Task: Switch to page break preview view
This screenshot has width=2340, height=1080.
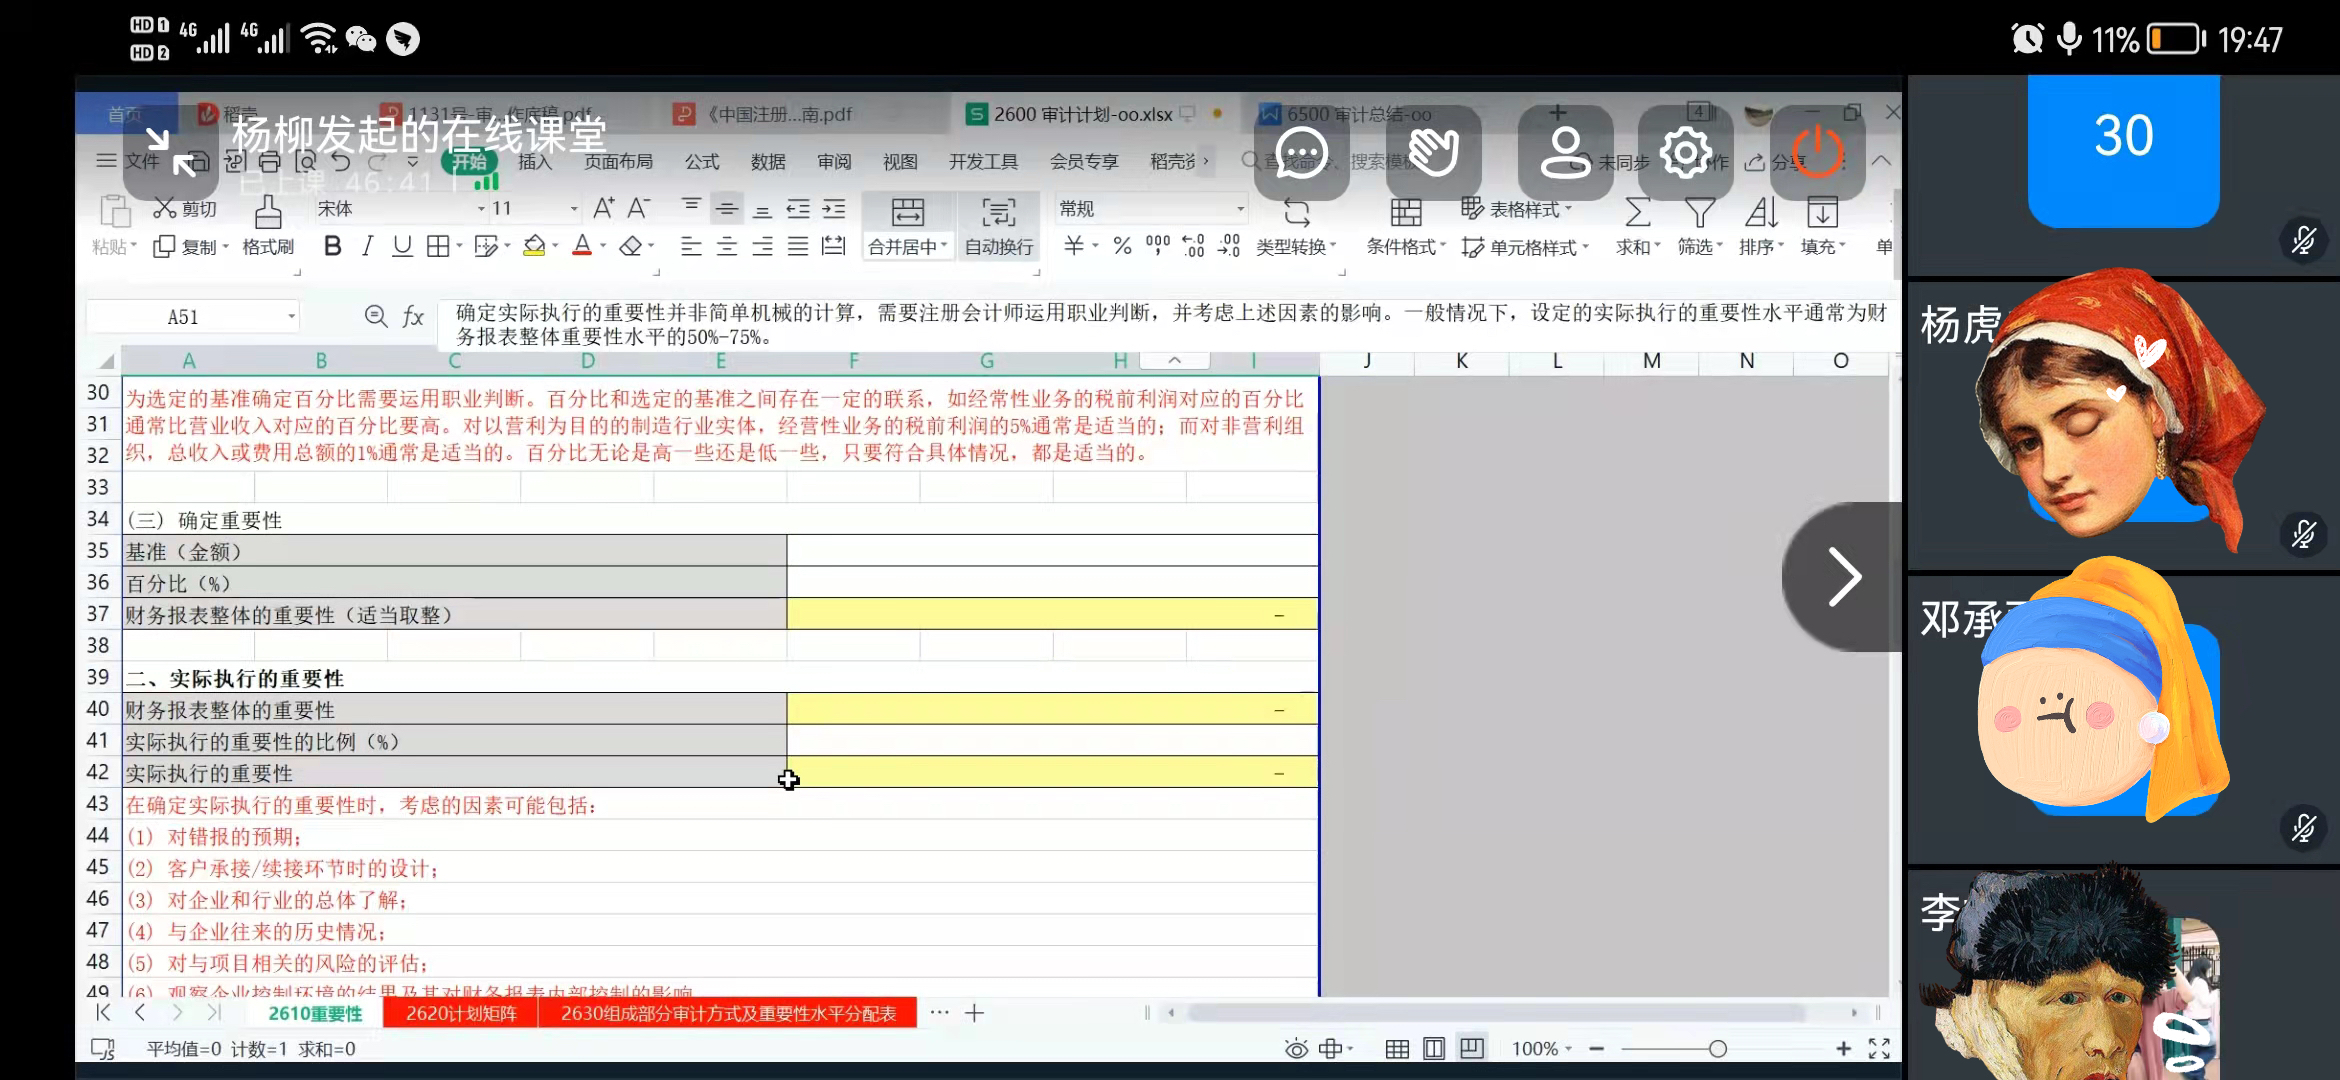Action: (x=1471, y=1049)
